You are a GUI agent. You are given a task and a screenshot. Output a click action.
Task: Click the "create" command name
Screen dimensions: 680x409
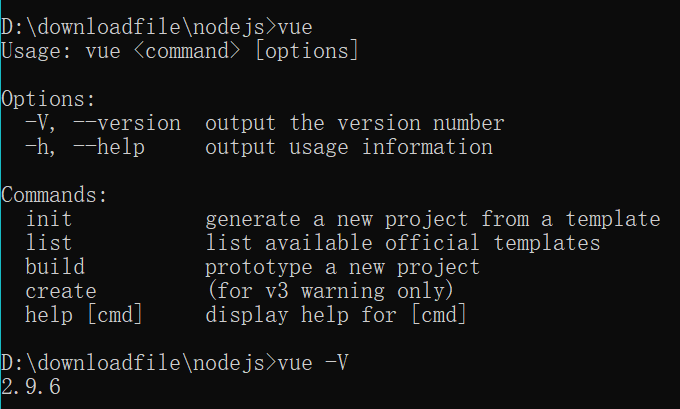(61, 291)
